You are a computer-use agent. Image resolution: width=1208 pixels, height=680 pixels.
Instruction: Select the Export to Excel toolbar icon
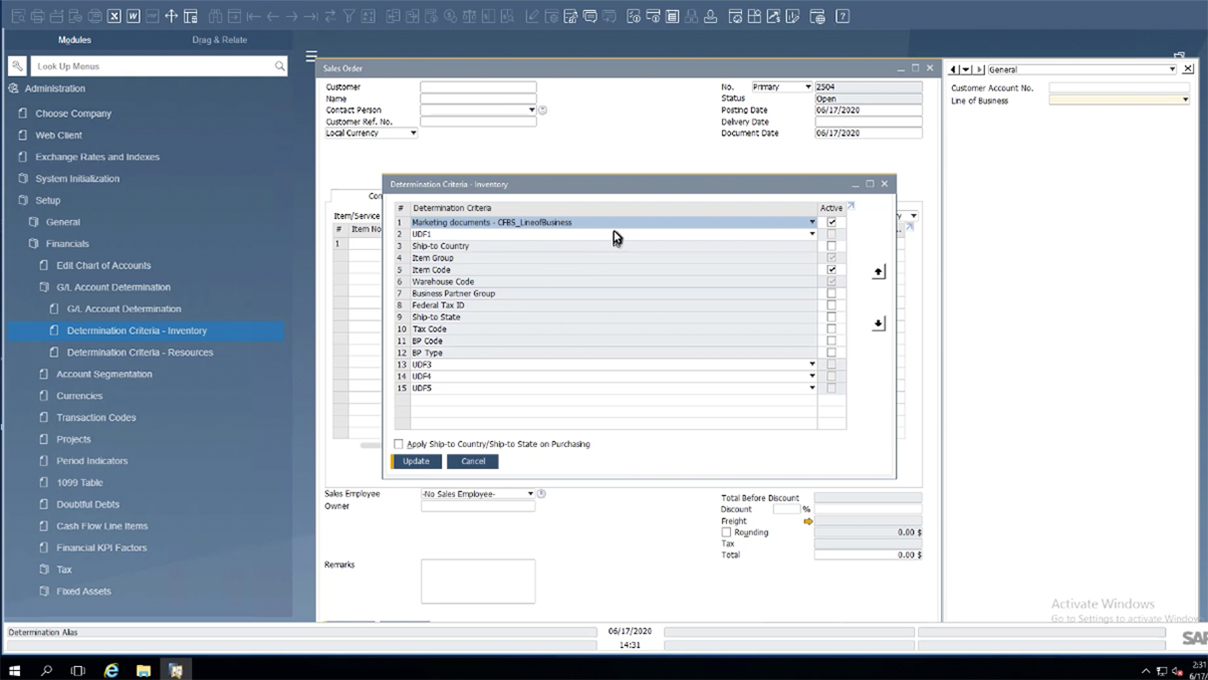click(115, 14)
